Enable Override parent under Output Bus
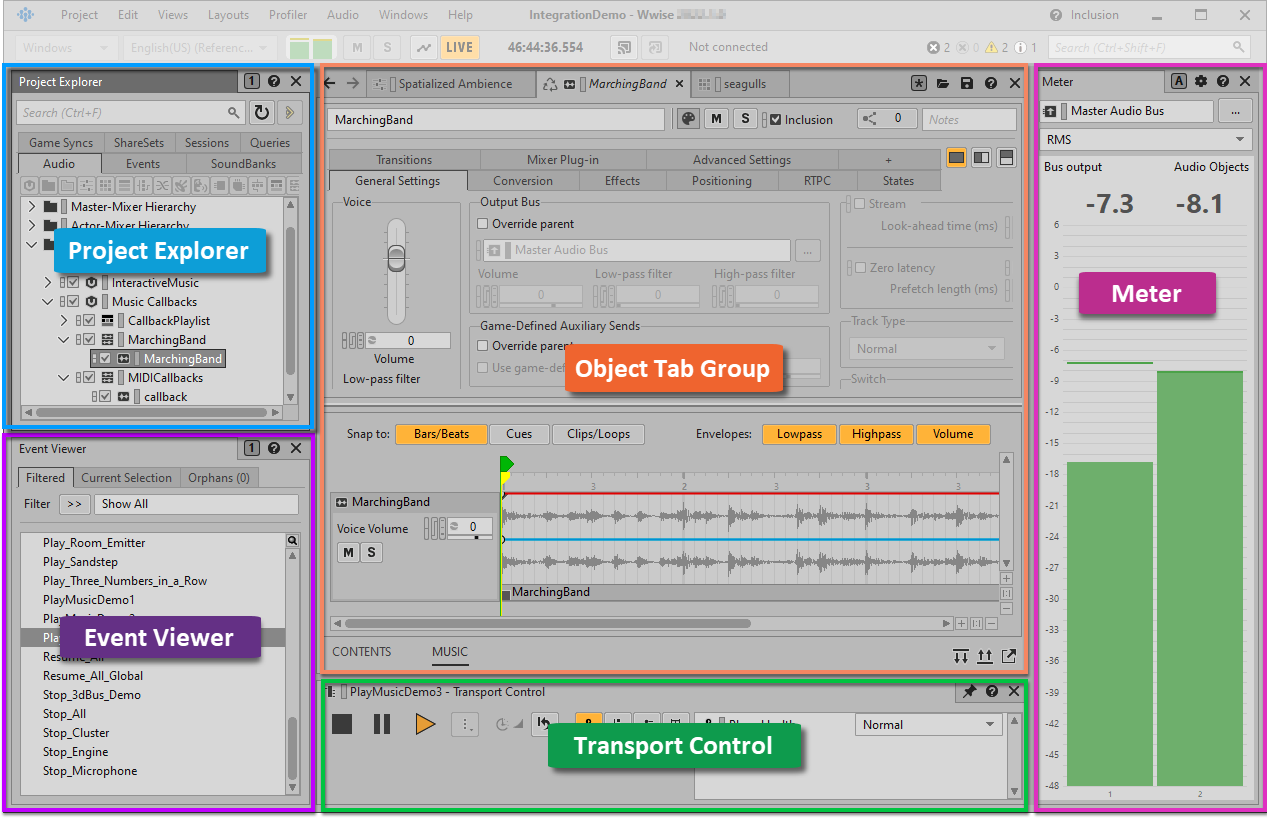1267x818 pixels. (x=483, y=224)
